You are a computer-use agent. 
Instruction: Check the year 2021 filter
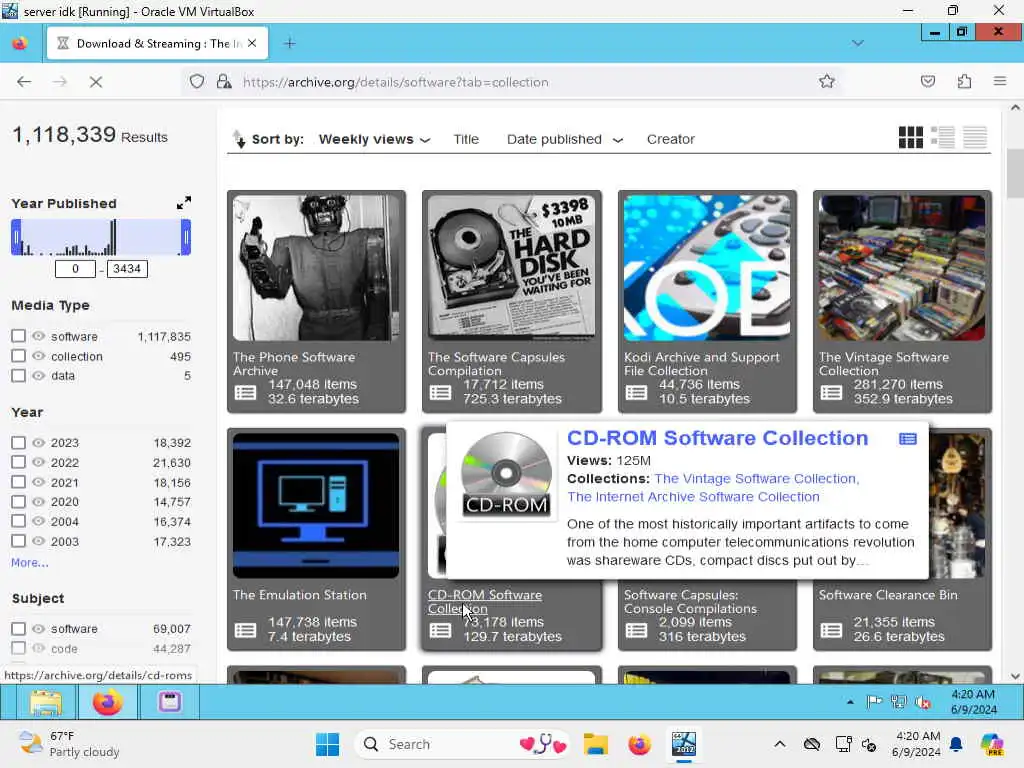tap(18, 482)
